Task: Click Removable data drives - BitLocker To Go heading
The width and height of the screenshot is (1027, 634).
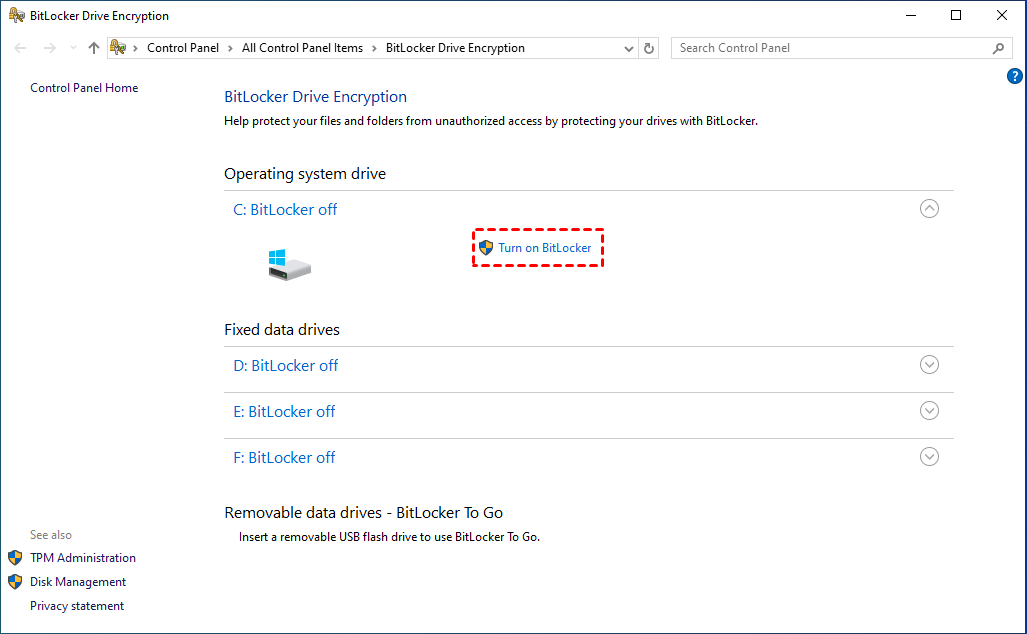Action: [x=364, y=512]
